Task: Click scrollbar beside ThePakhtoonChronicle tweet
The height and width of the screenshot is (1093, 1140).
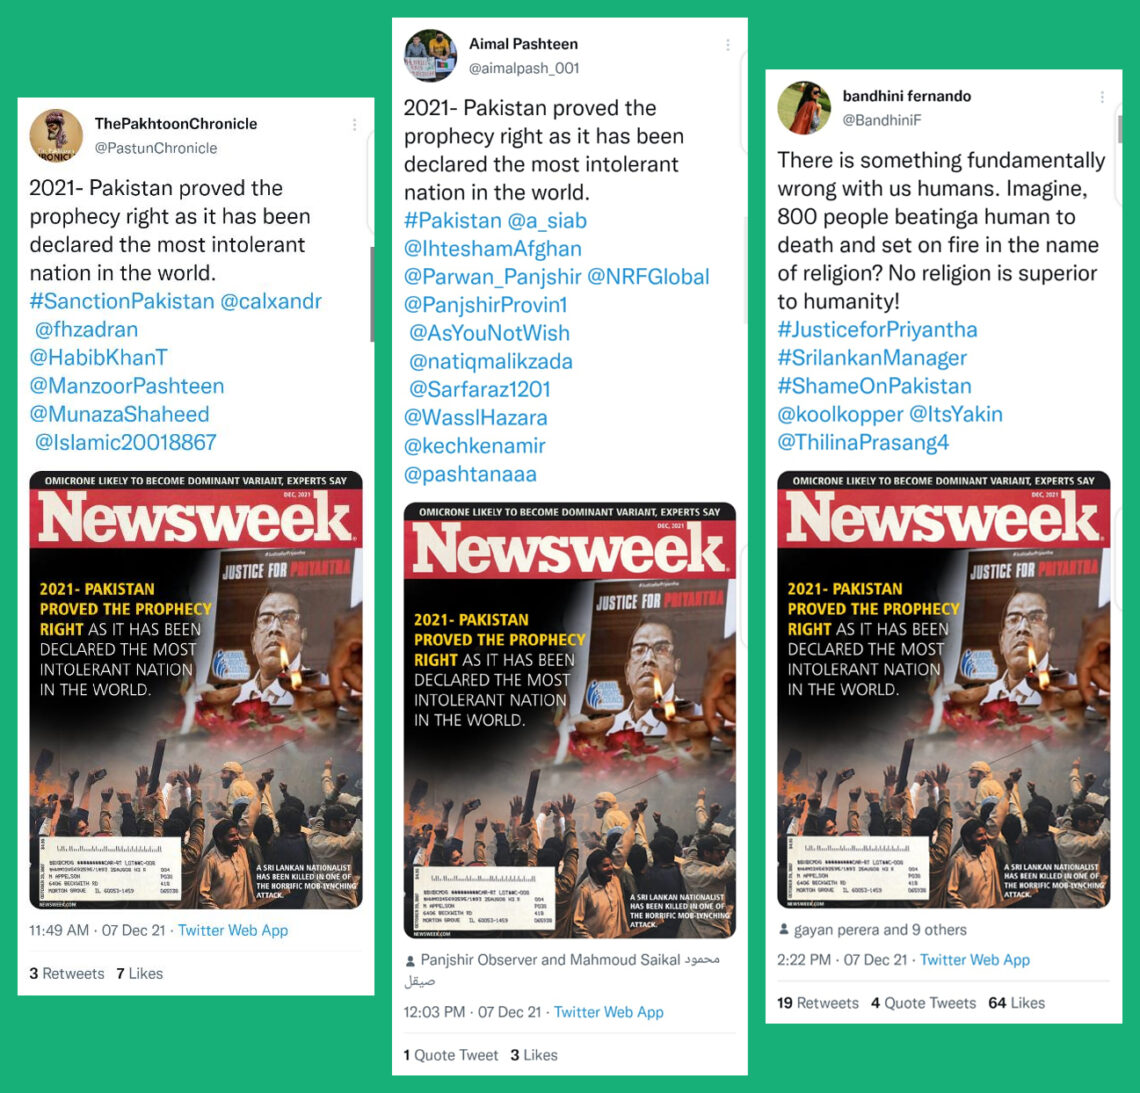Action: (372, 294)
